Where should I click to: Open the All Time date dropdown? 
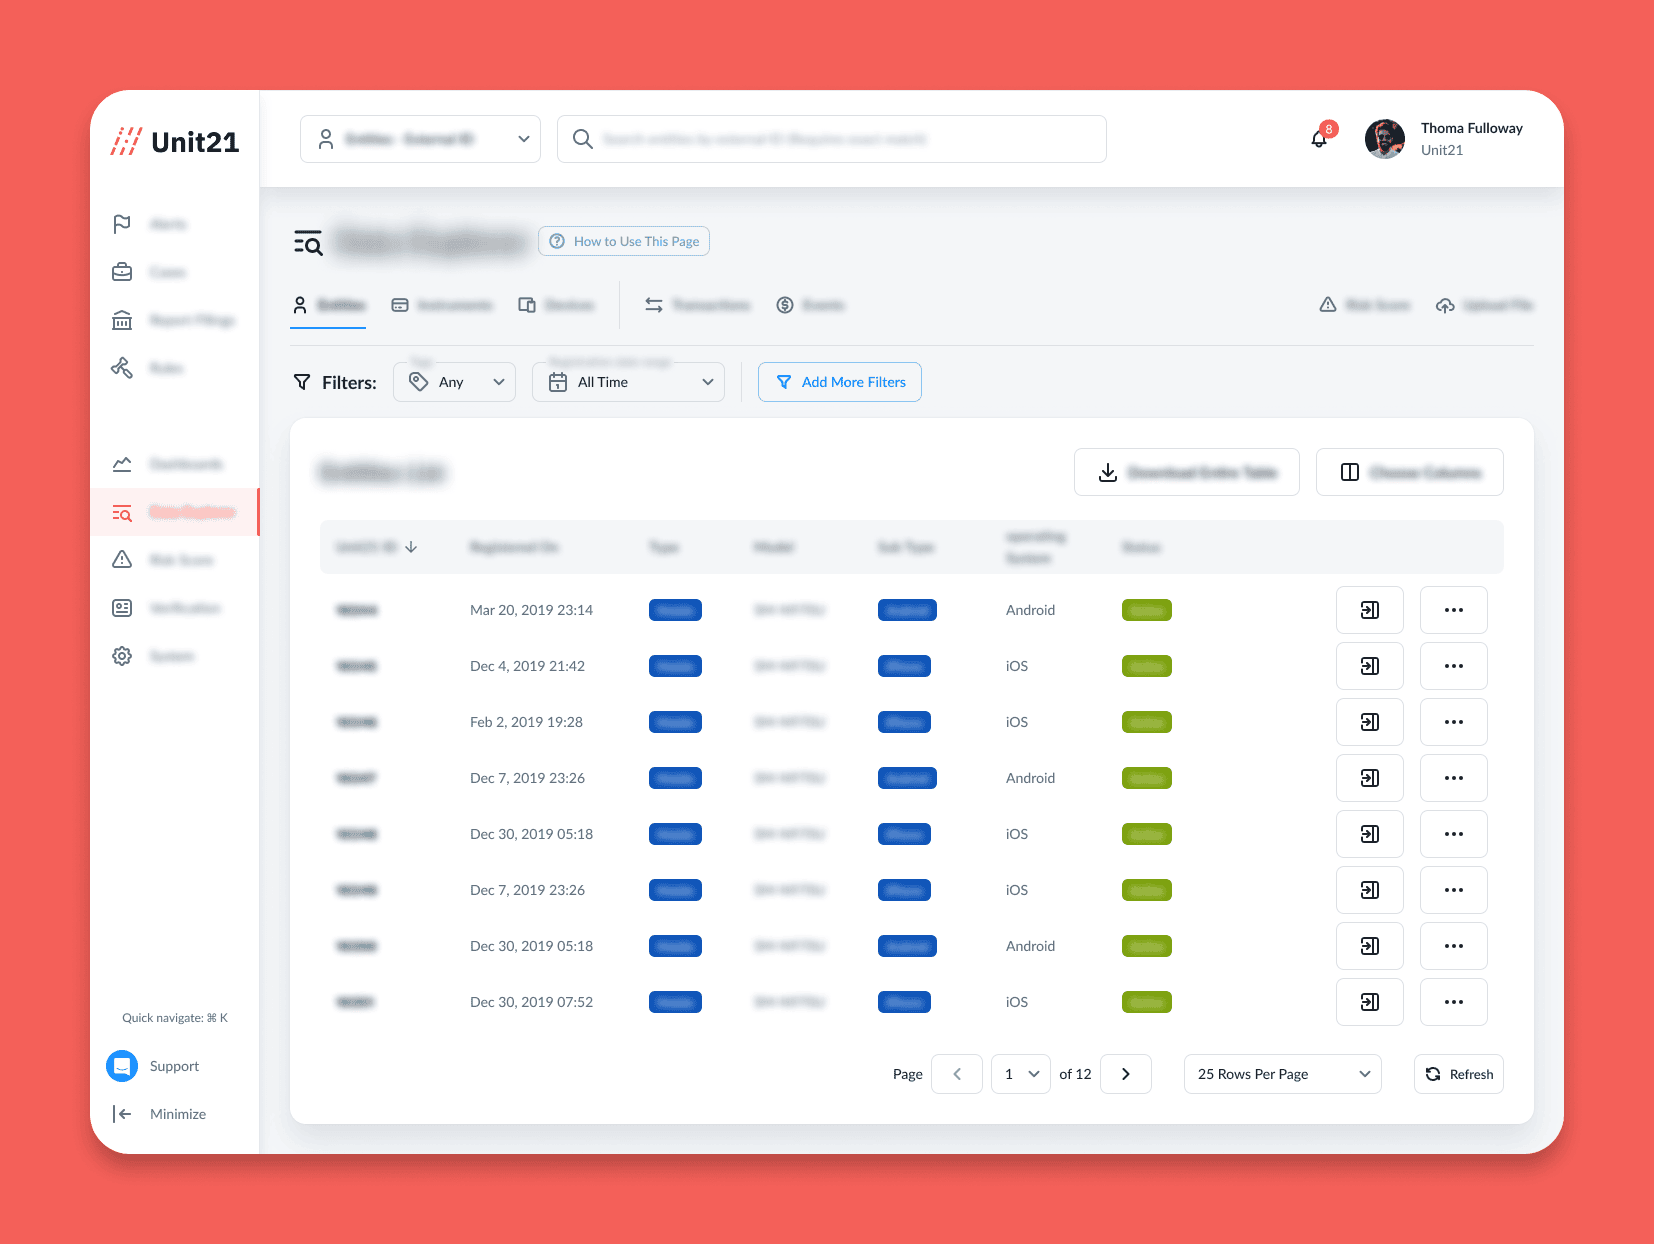(x=628, y=382)
